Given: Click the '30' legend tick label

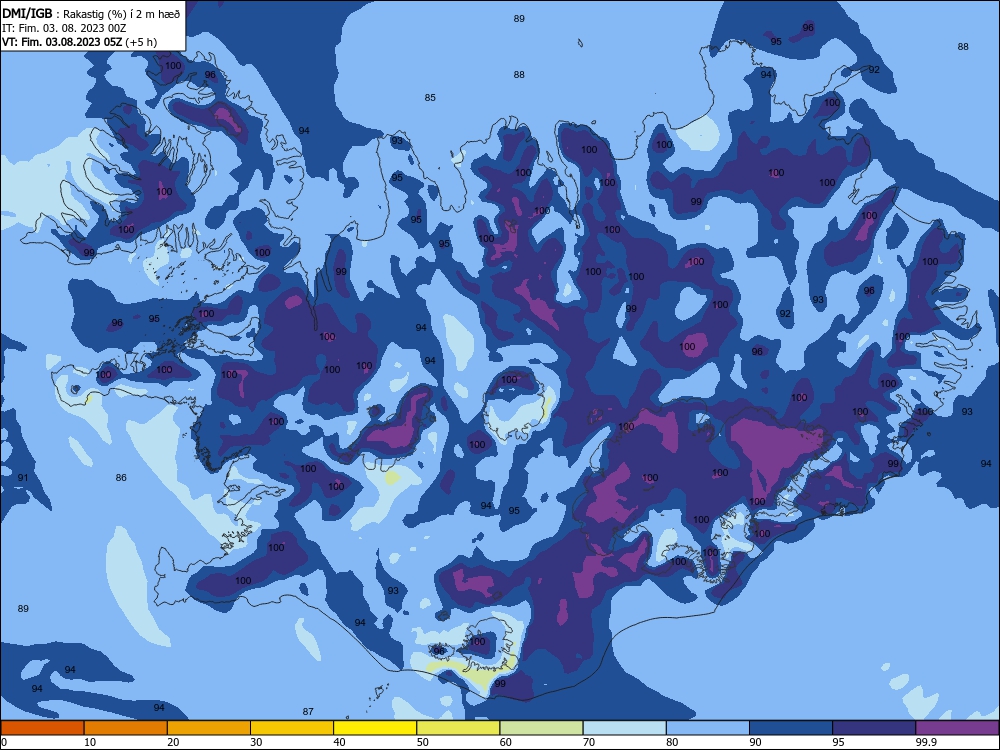Looking at the screenshot, I should (x=256, y=742).
